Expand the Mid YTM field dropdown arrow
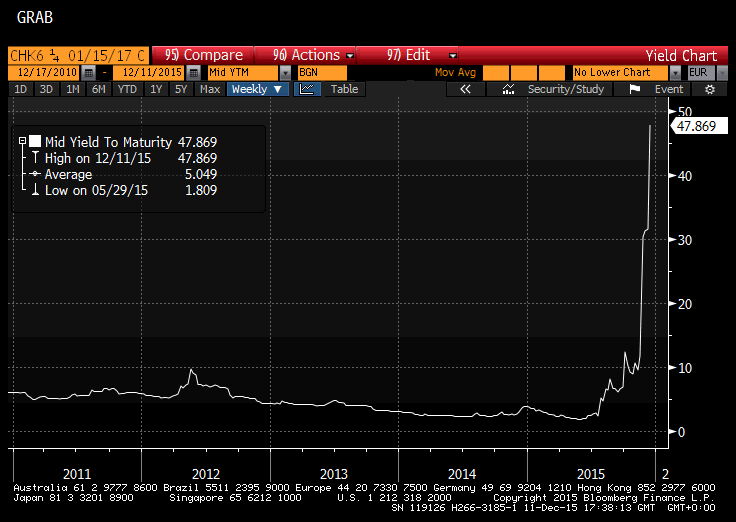This screenshot has width=736, height=522. [285, 73]
